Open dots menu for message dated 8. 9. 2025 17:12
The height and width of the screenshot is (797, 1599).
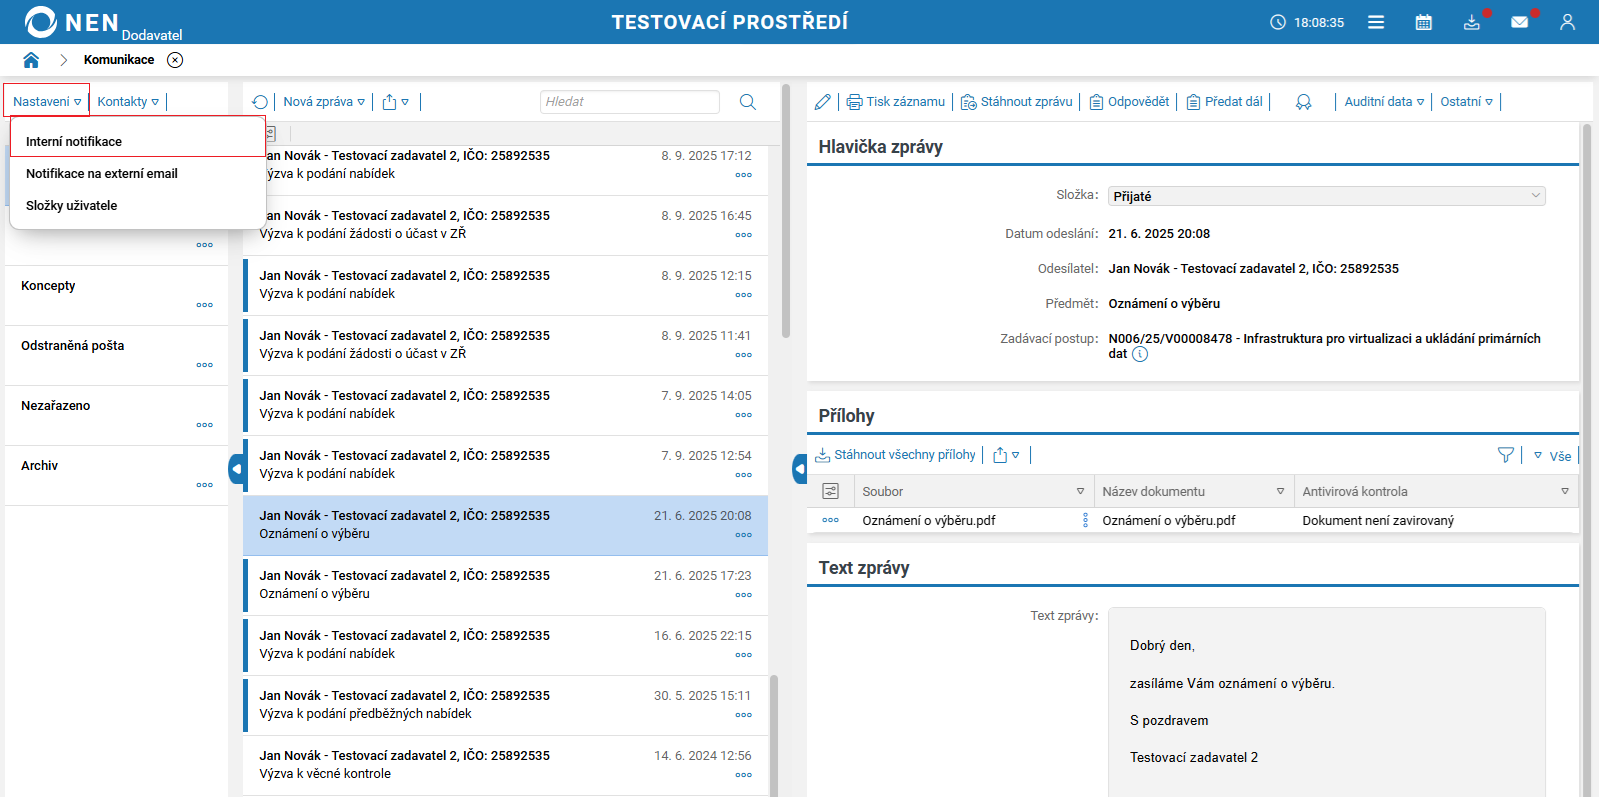744,175
